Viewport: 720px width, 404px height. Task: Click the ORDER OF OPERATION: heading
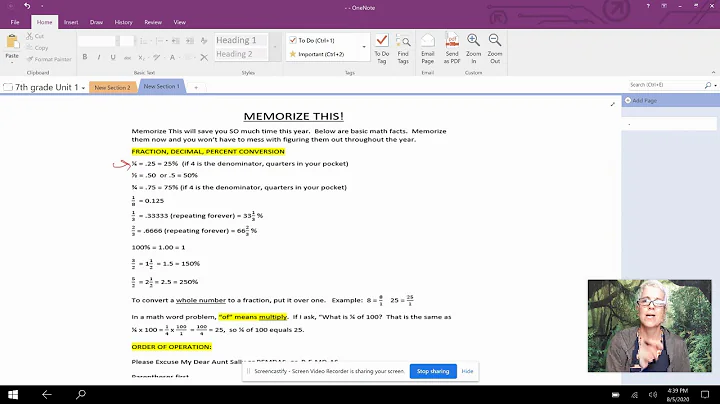pyautogui.click(x=172, y=347)
